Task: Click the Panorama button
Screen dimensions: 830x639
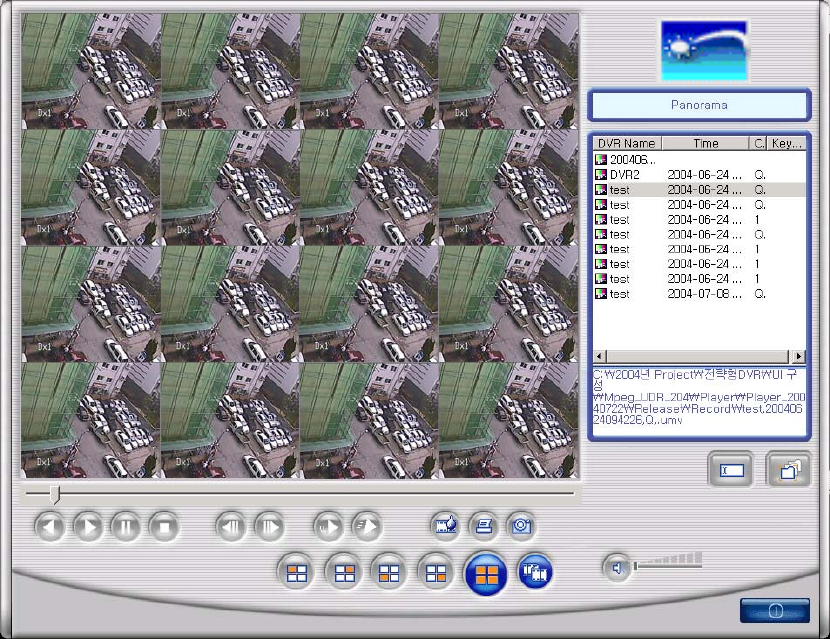Action: click(699, 105)
